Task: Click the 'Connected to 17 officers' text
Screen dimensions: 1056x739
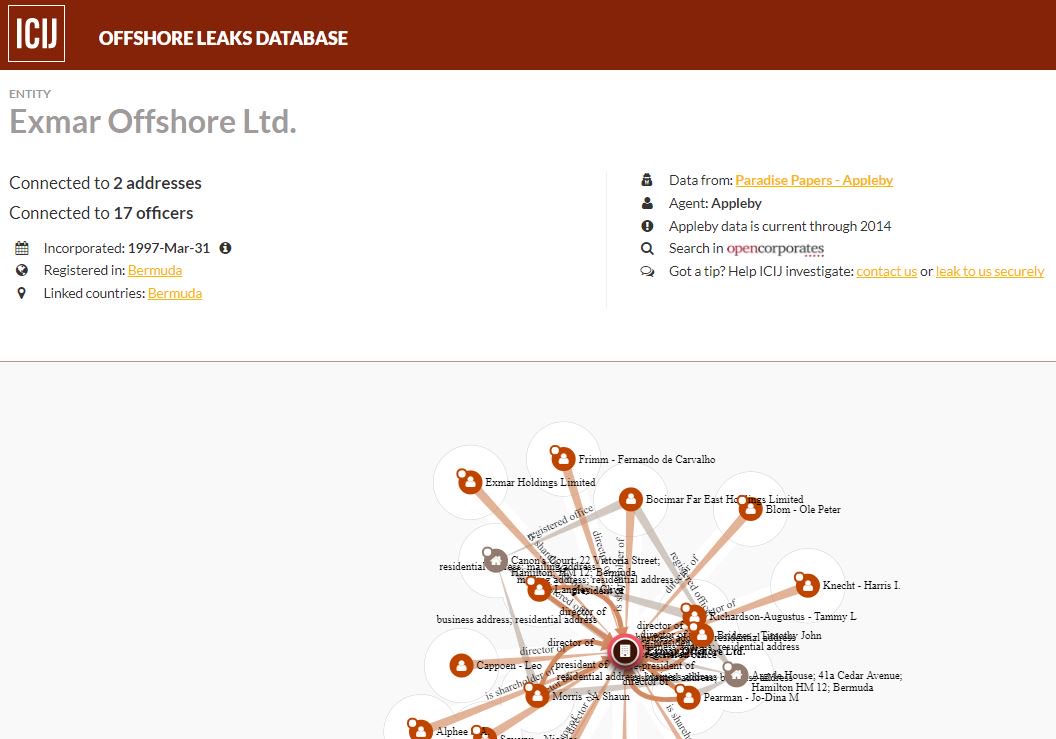Action: click(x=101, y=213)
